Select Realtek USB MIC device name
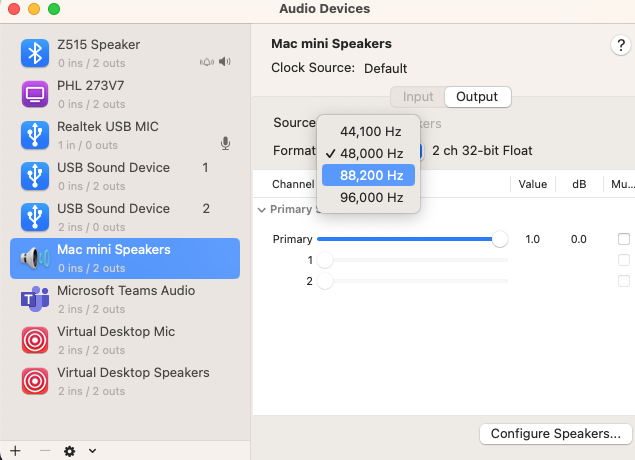Viewport: 635px width, 460px height. (108, 126)
